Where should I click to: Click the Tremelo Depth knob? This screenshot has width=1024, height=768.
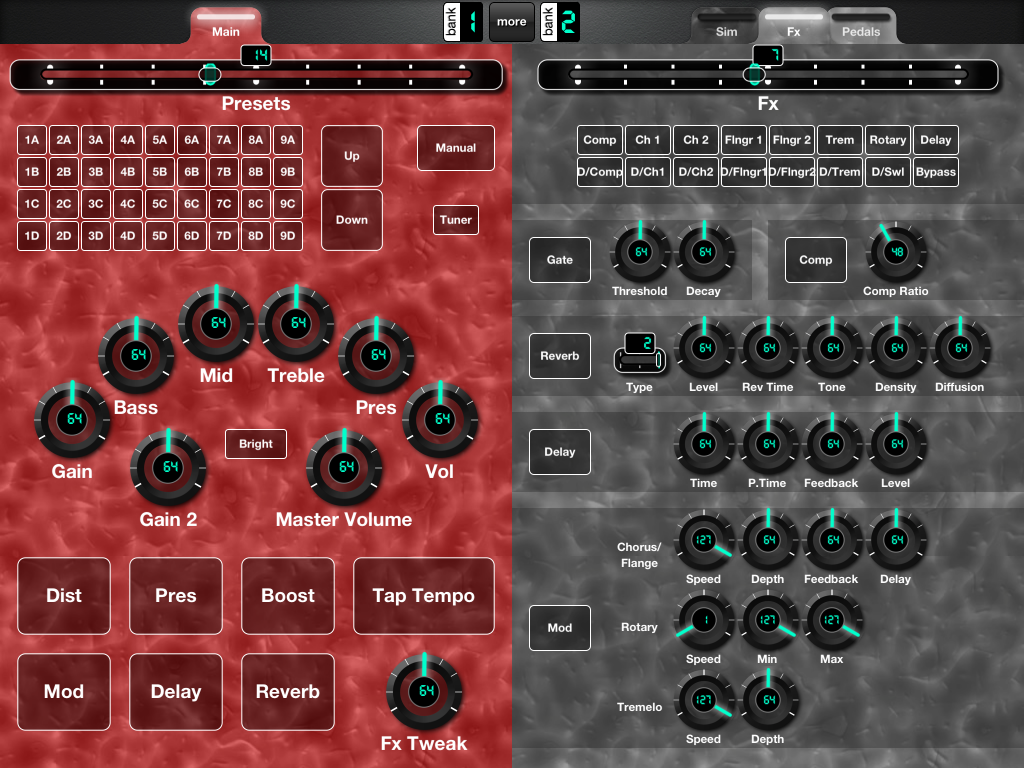[x=768, y=700]
